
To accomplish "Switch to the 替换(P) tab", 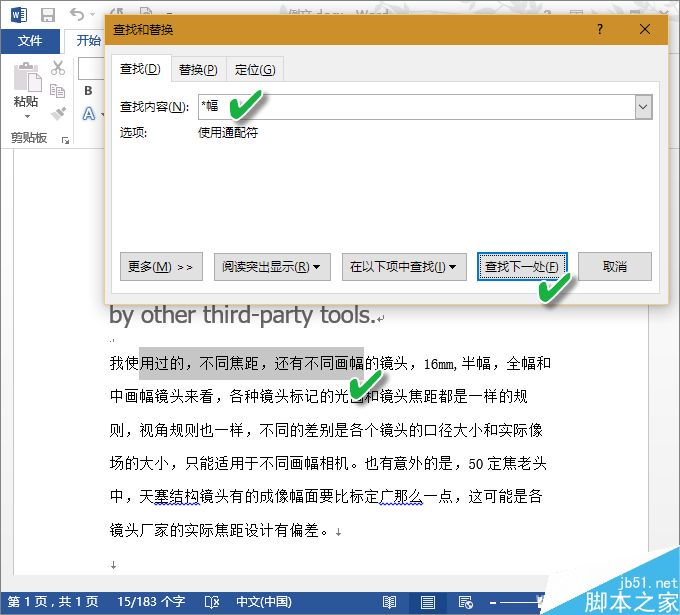I will point(198,69).
